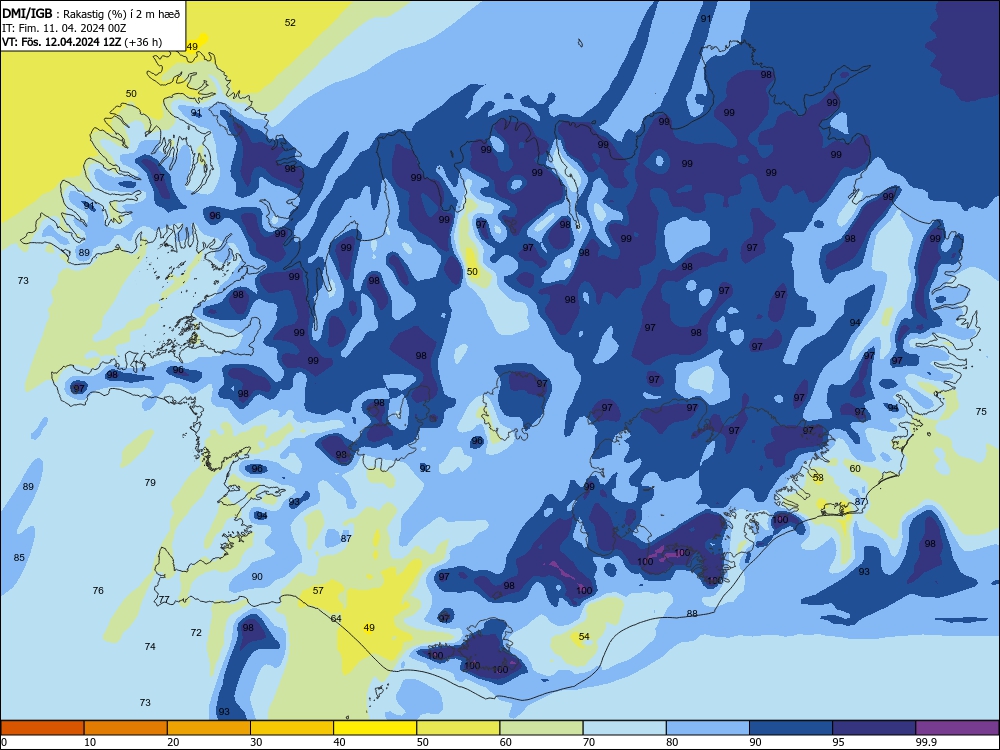Click the medium blue 90–95 legend swatch
Screen dimensions: 1000x750
(x=791, y=728)
